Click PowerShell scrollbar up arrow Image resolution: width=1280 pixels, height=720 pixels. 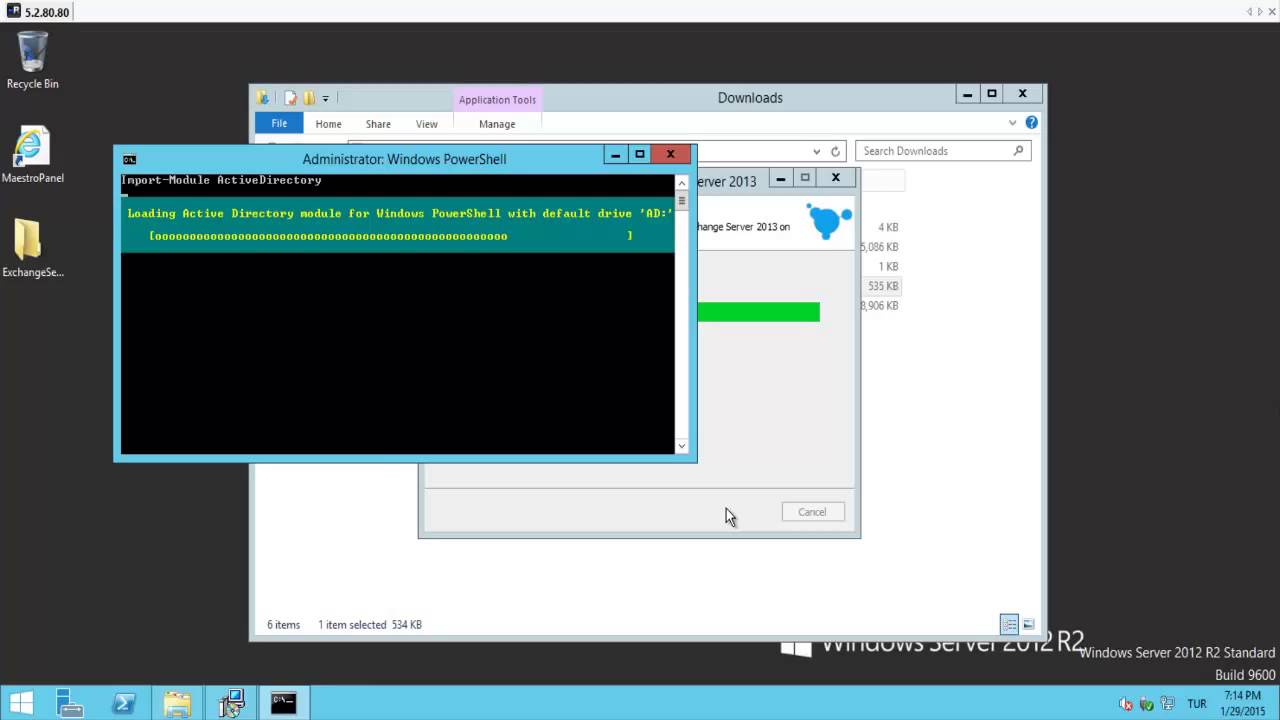(682, 183)
